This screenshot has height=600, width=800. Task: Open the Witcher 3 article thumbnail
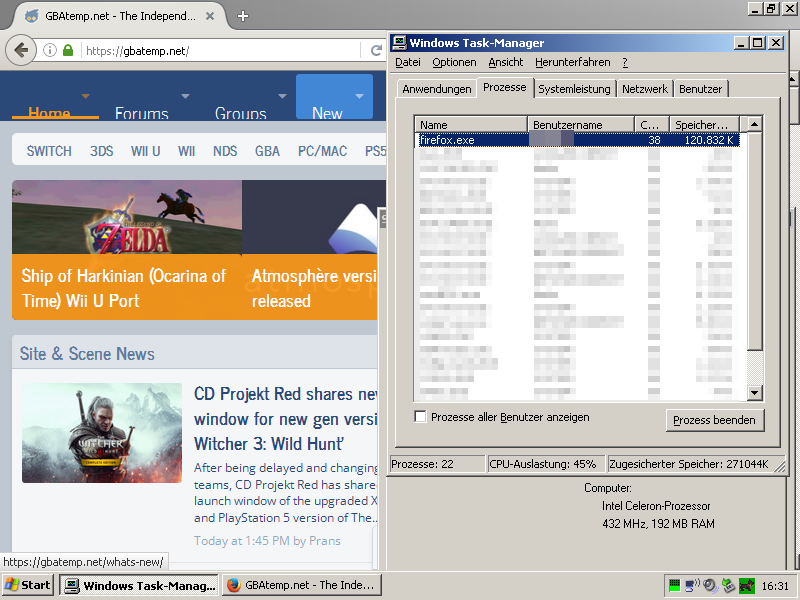tap(102, 433)
